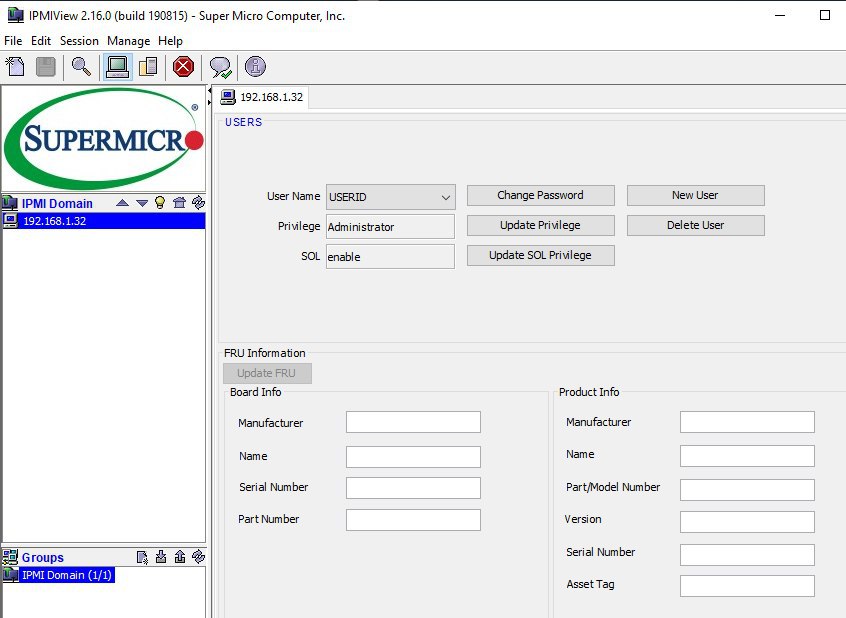Click the Update Privilege button
The height and width of the screenshot is (618, 846).
[541, 226]
